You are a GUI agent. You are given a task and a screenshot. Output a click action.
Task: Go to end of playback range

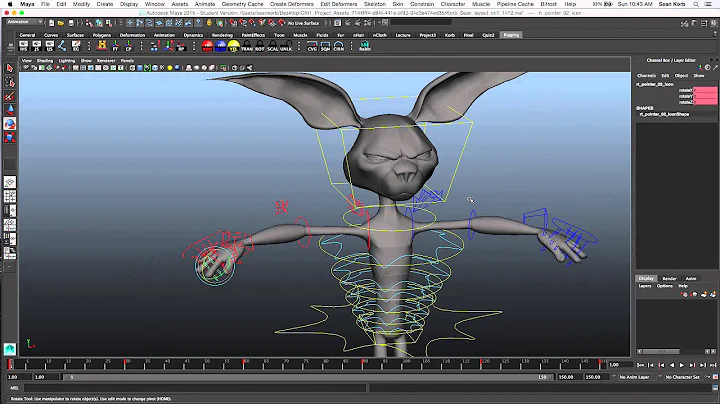[713, 365]
